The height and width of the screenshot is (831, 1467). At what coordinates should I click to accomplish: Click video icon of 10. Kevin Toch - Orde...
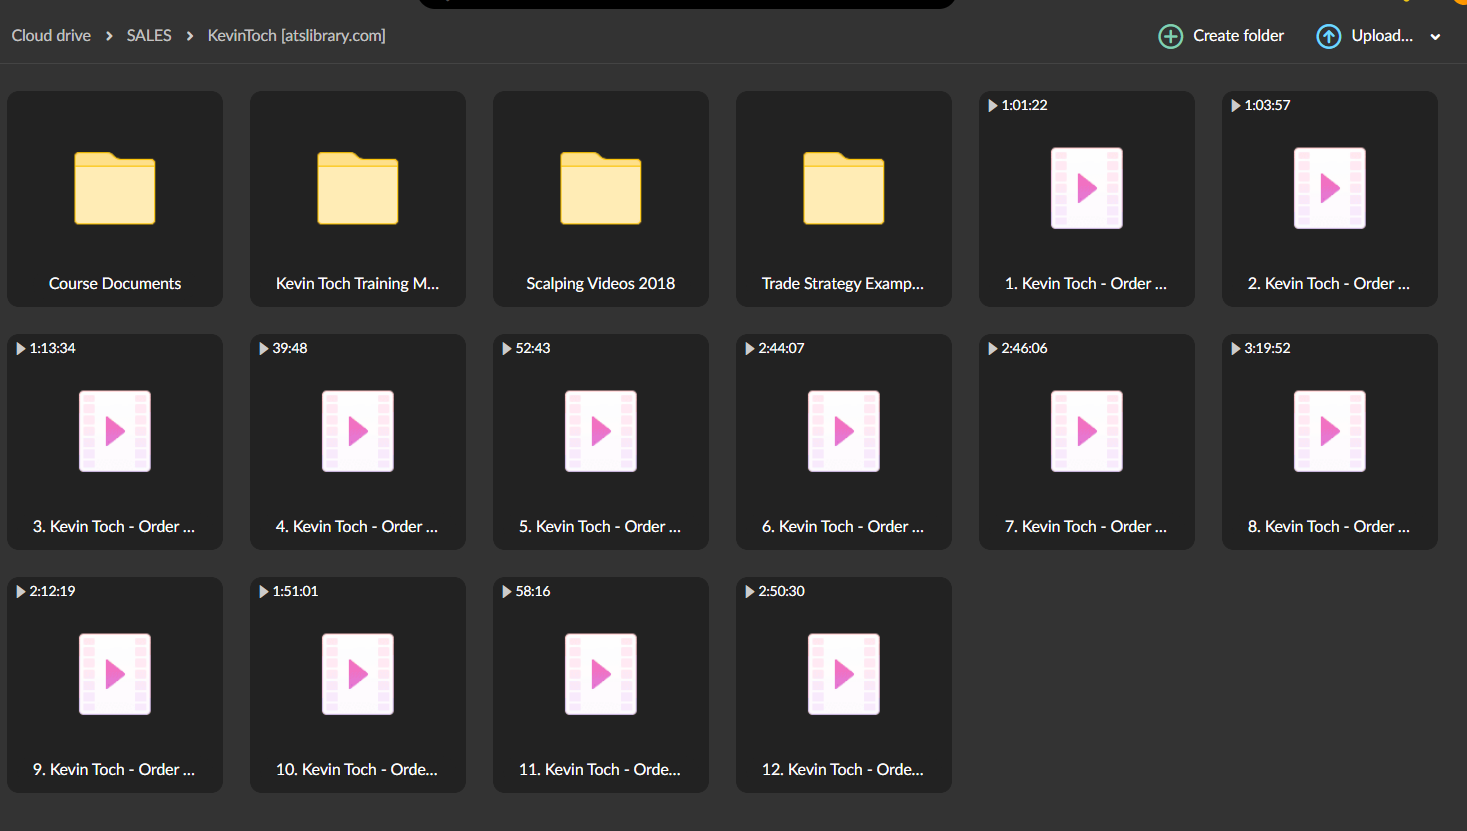coord(358,674)
